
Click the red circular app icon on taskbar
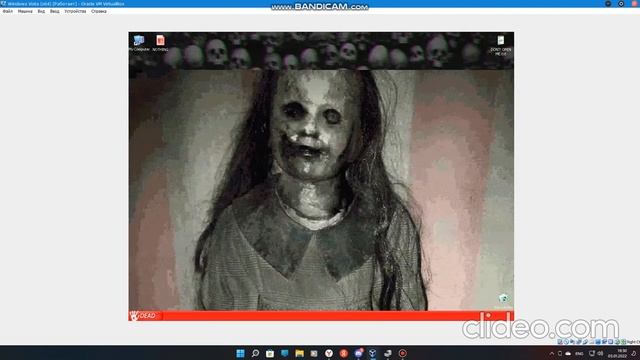coord(344,353)
